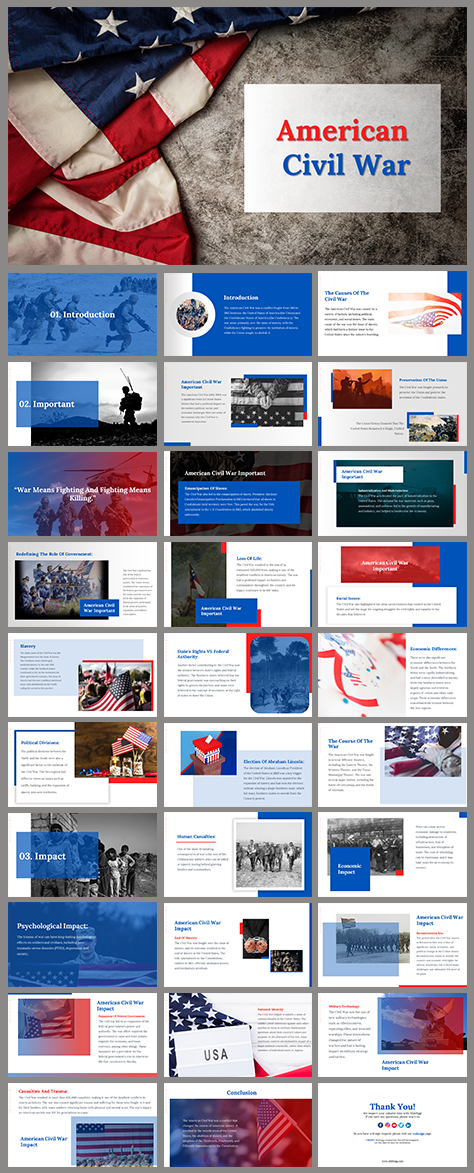Open the 'National Identity' USA slide
Image resolution: width=474 pixels, height=1173 pixels.
pyautogui.click(x=238, y=1035)
